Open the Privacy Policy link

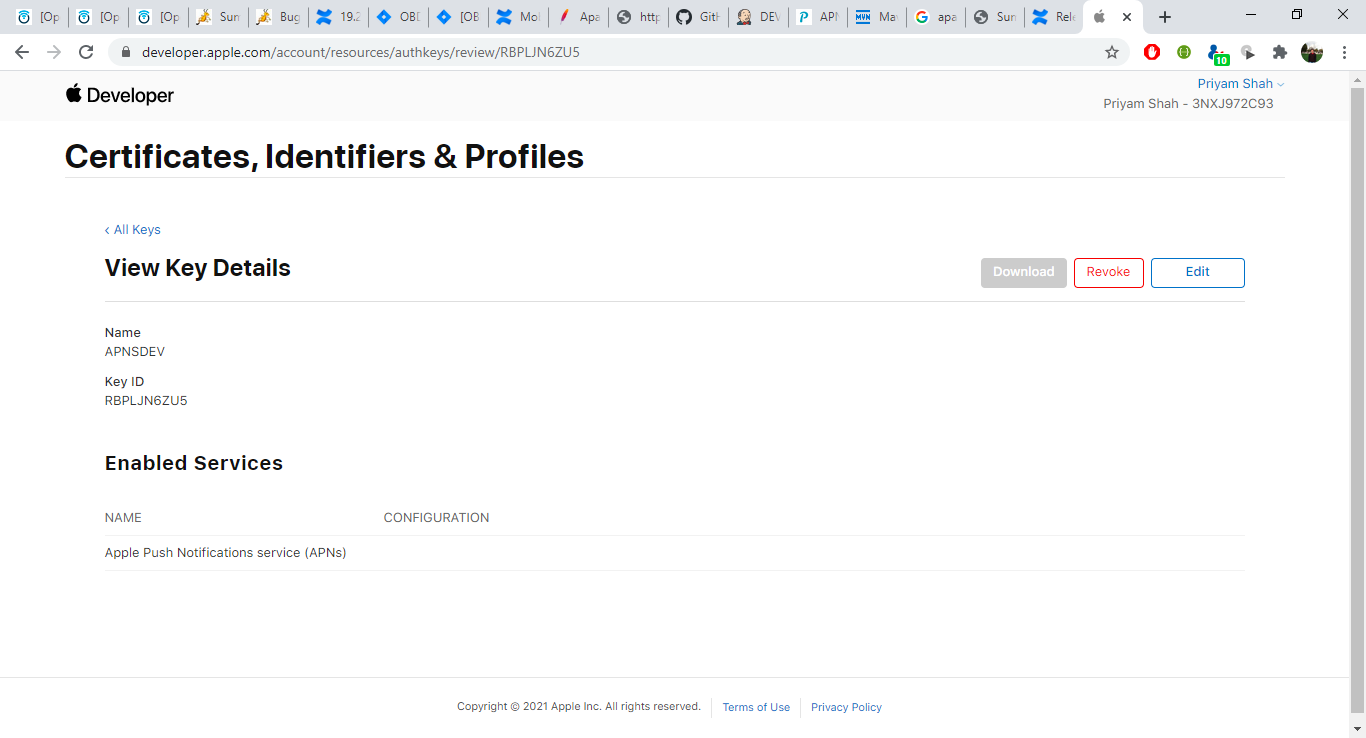click(x=846, y=707)
